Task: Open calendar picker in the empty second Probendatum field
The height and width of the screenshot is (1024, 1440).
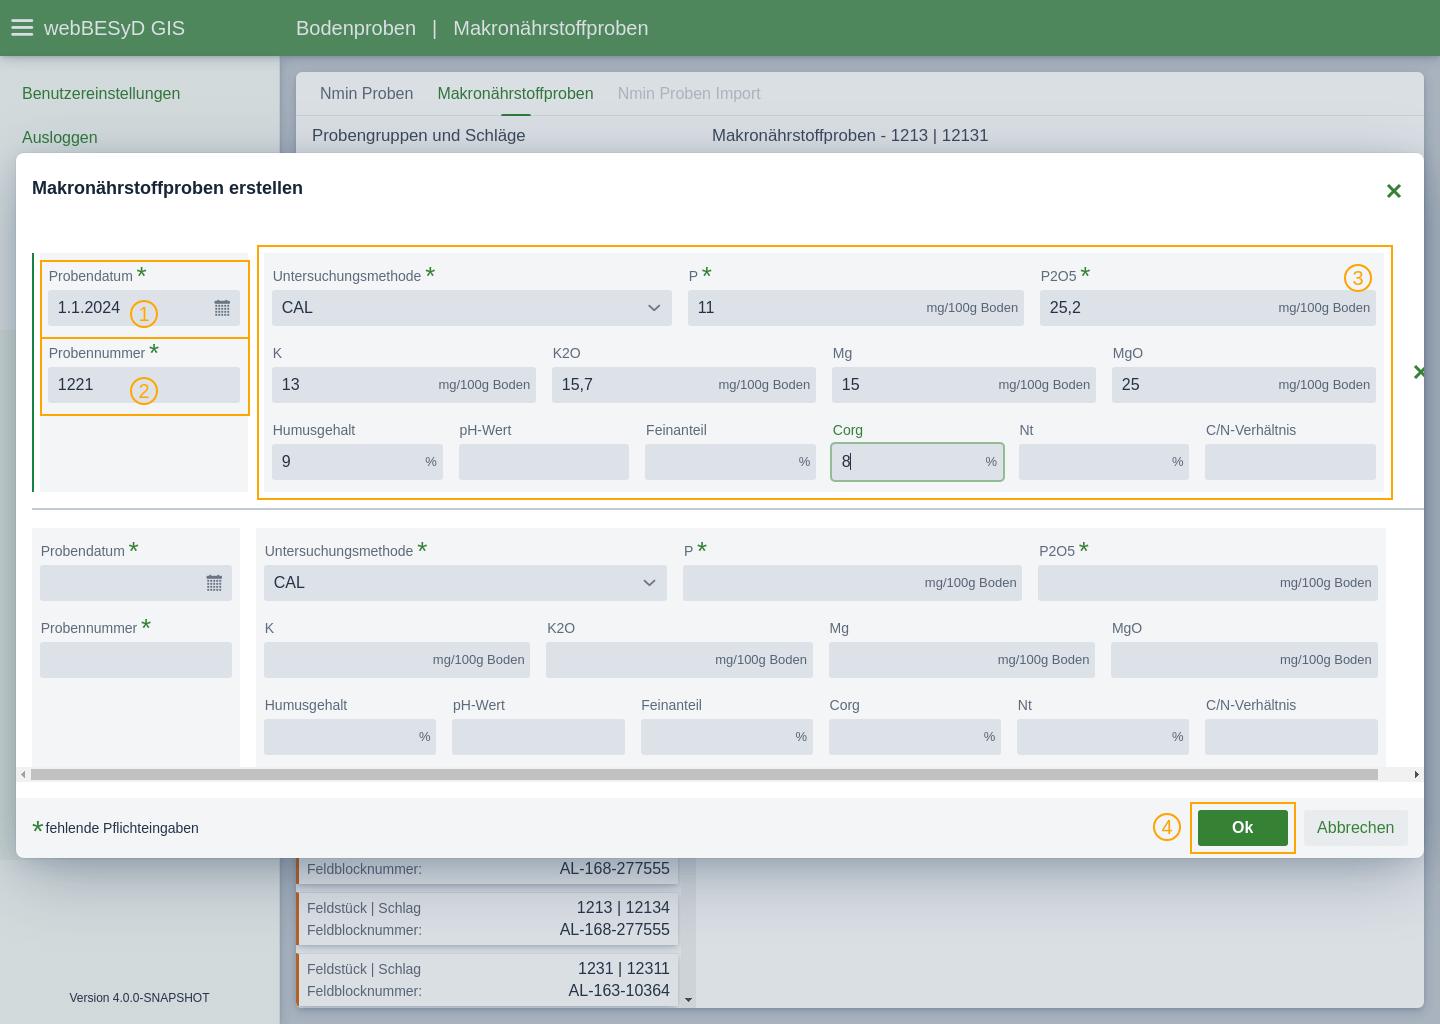Action: coord(214,583)
